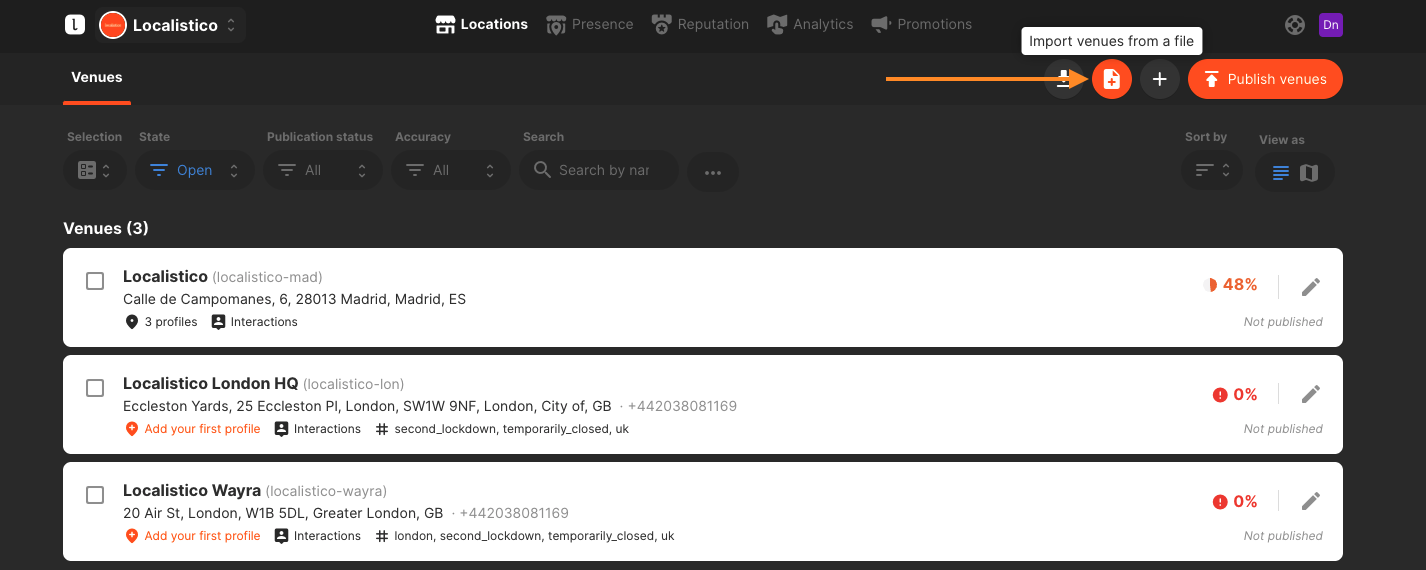The height and width of the screenshot is (570, 1426).
Task: Select the Venues sub-tab
Action: click(97, 78)
